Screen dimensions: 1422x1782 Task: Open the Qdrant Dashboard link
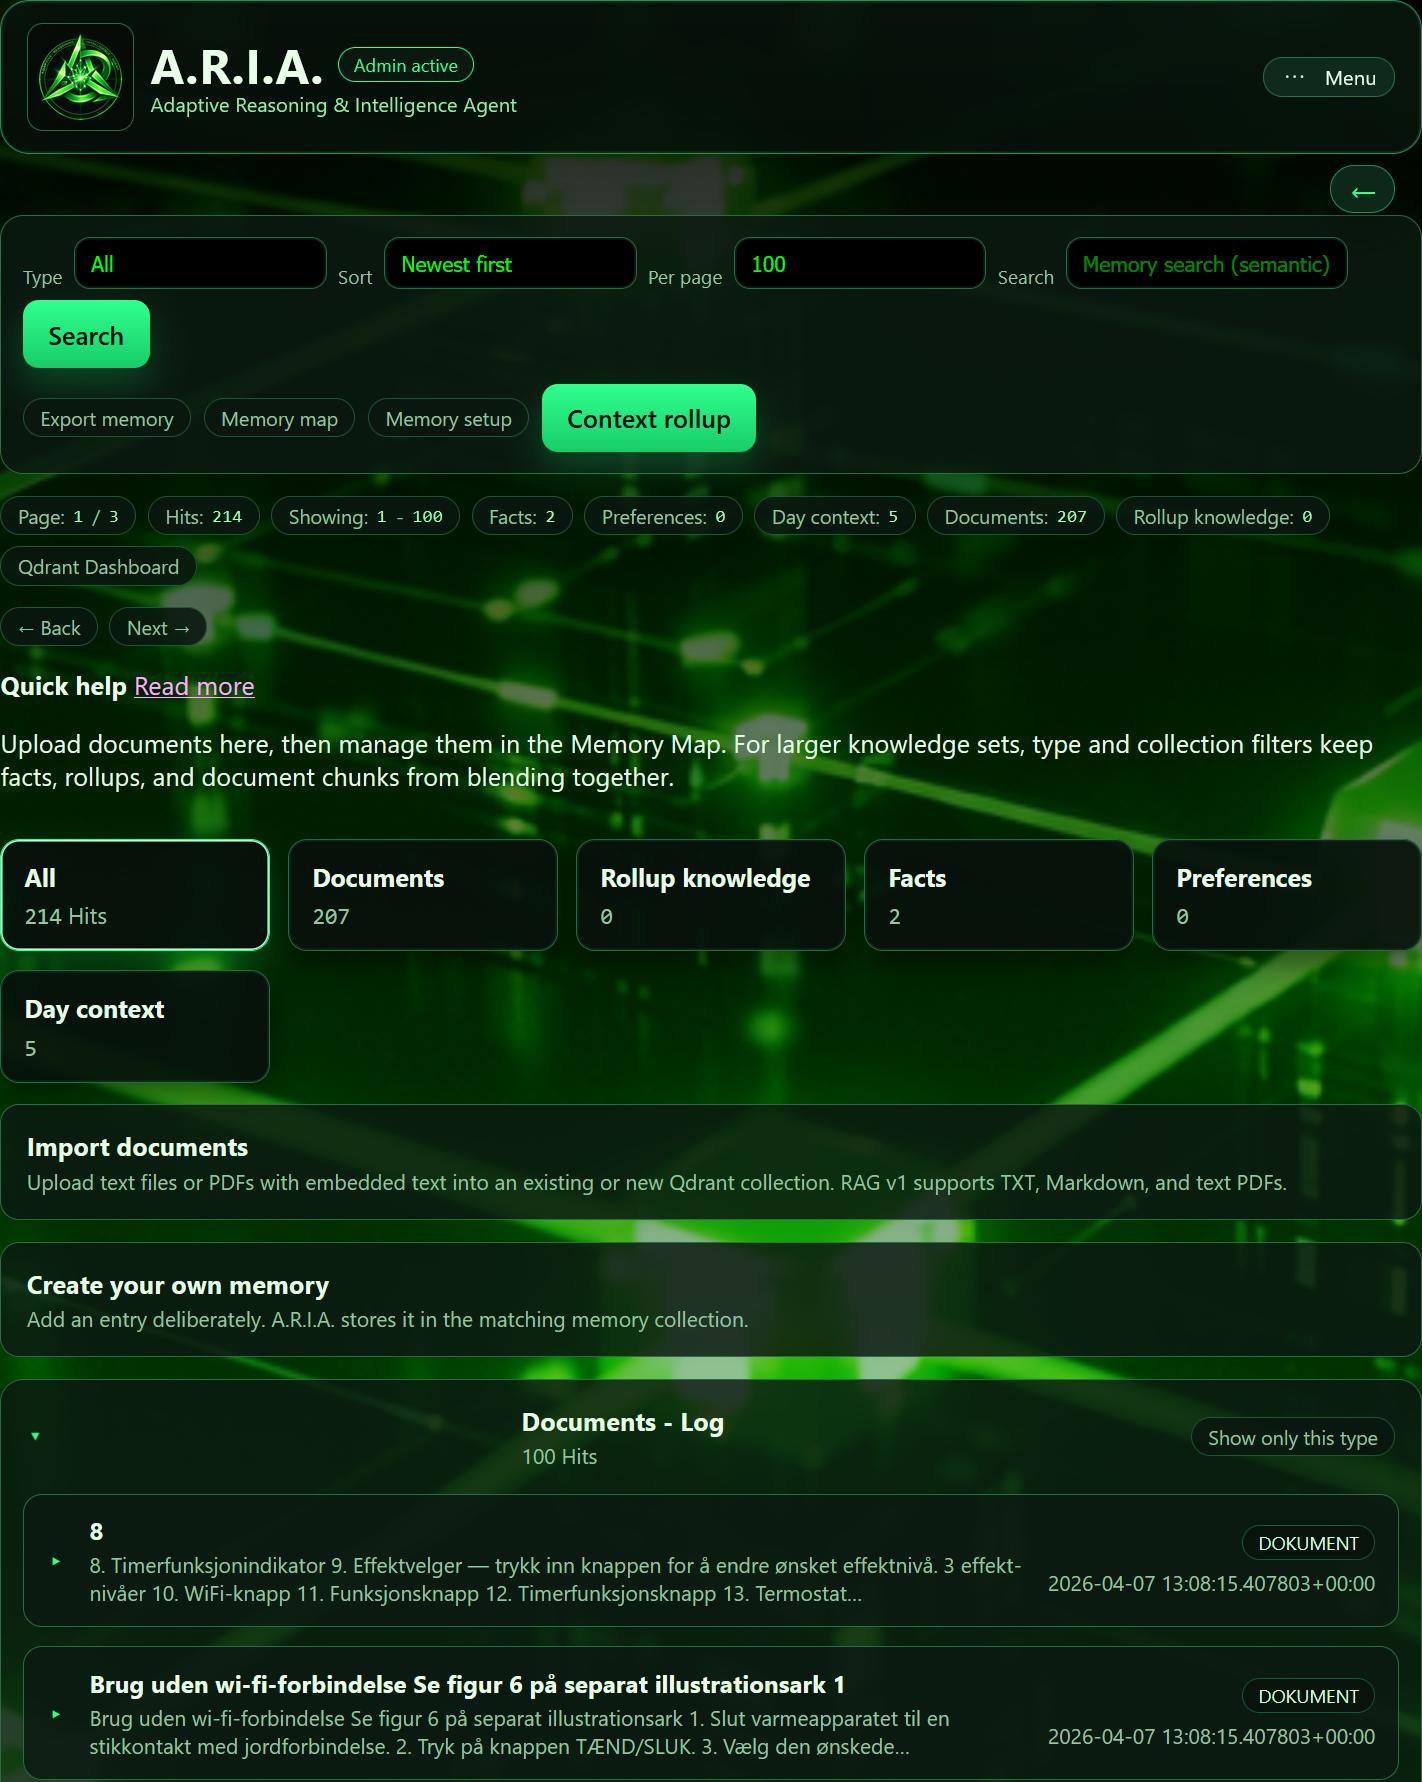tap(98, 567)
